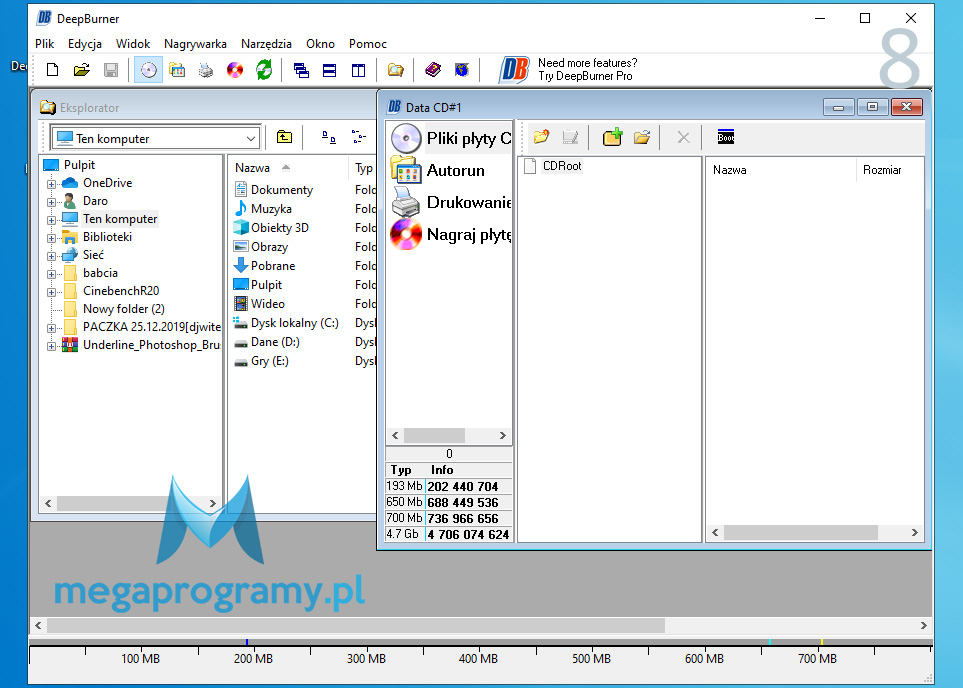The height and width of the screenshot is (688, 963).
Task: Open the Plik menu
Action: pyautogui.click(x=45, y=44)
